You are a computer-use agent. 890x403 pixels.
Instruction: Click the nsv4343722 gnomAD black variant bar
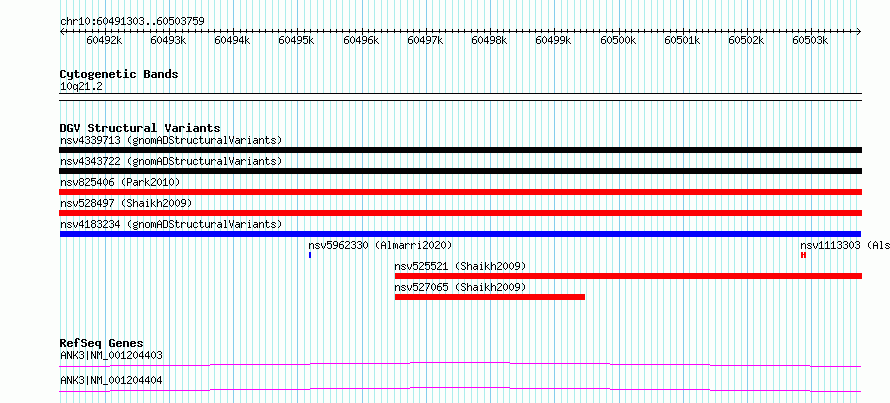460,171
